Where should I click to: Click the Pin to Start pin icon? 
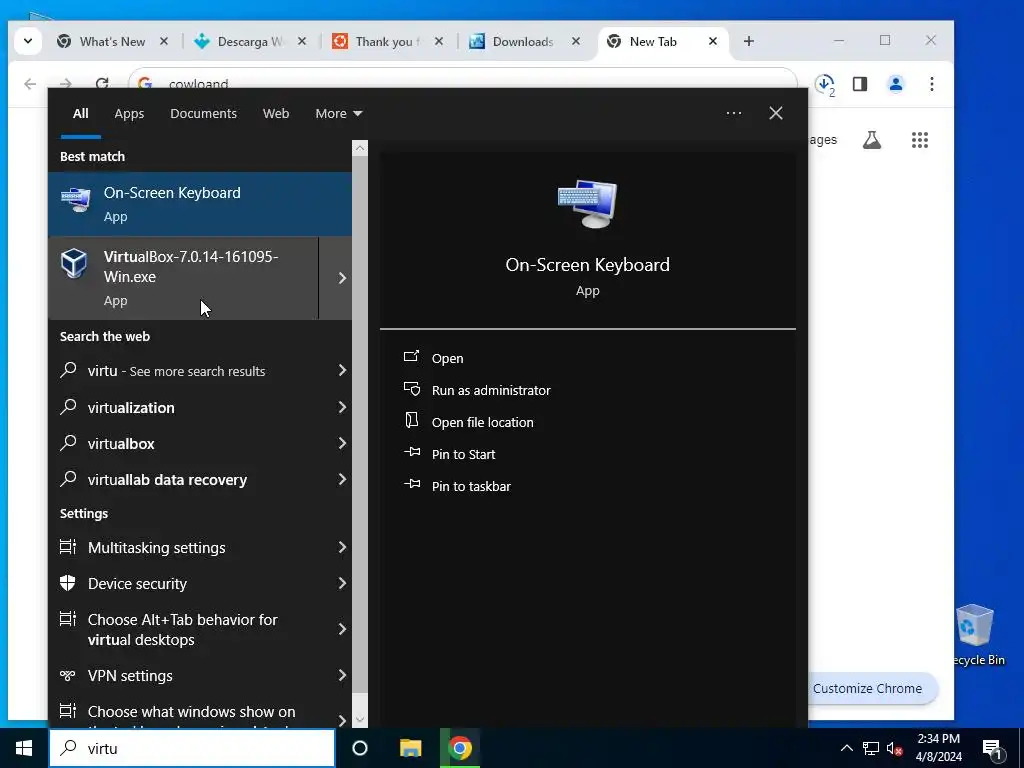(x=411, y=452)
